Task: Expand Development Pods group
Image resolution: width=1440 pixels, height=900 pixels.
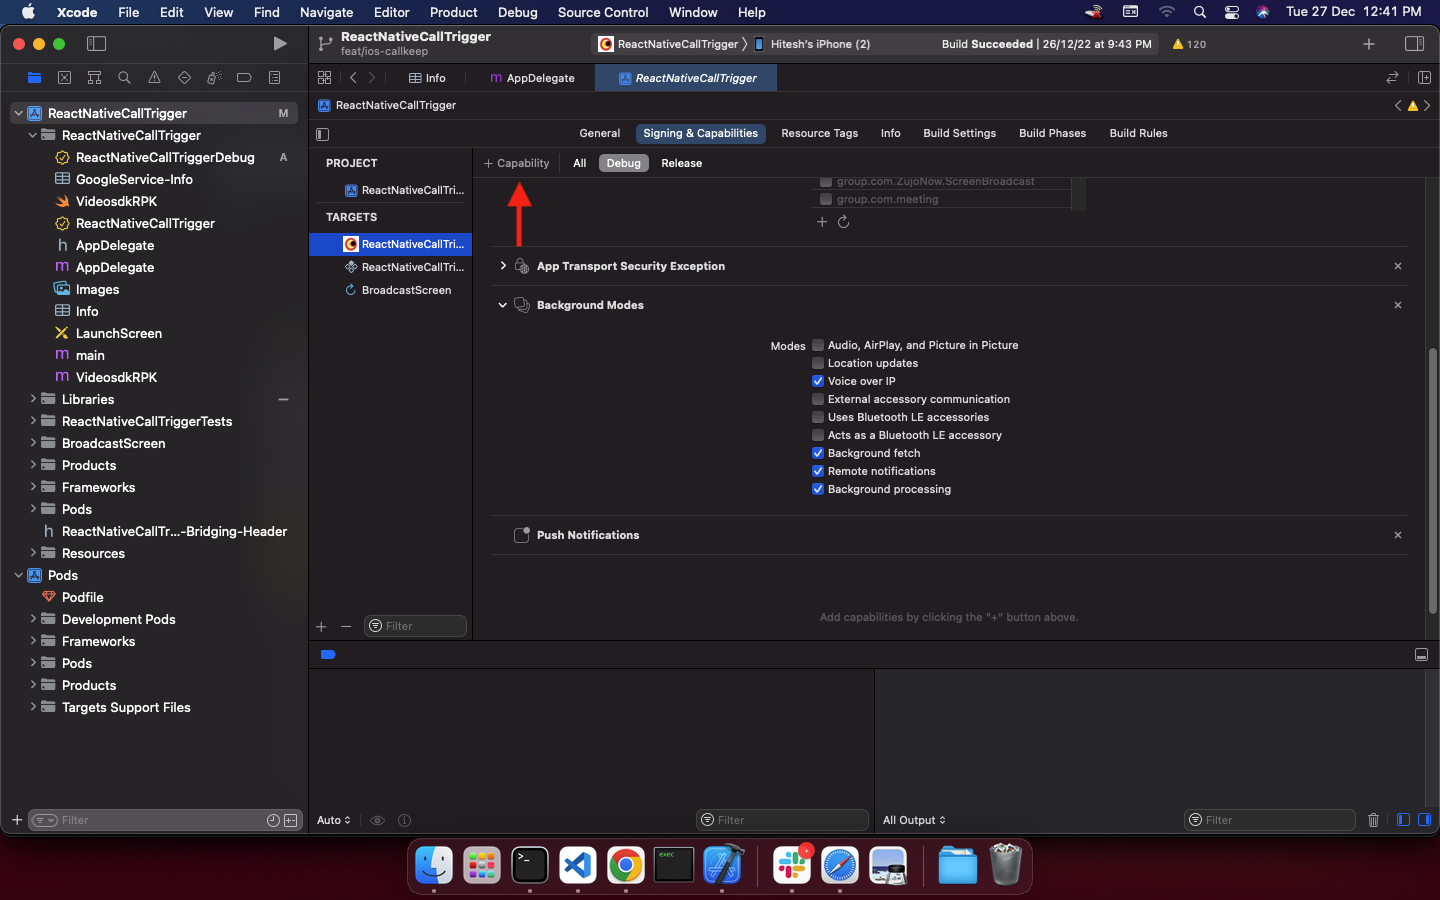Action: 33,619
